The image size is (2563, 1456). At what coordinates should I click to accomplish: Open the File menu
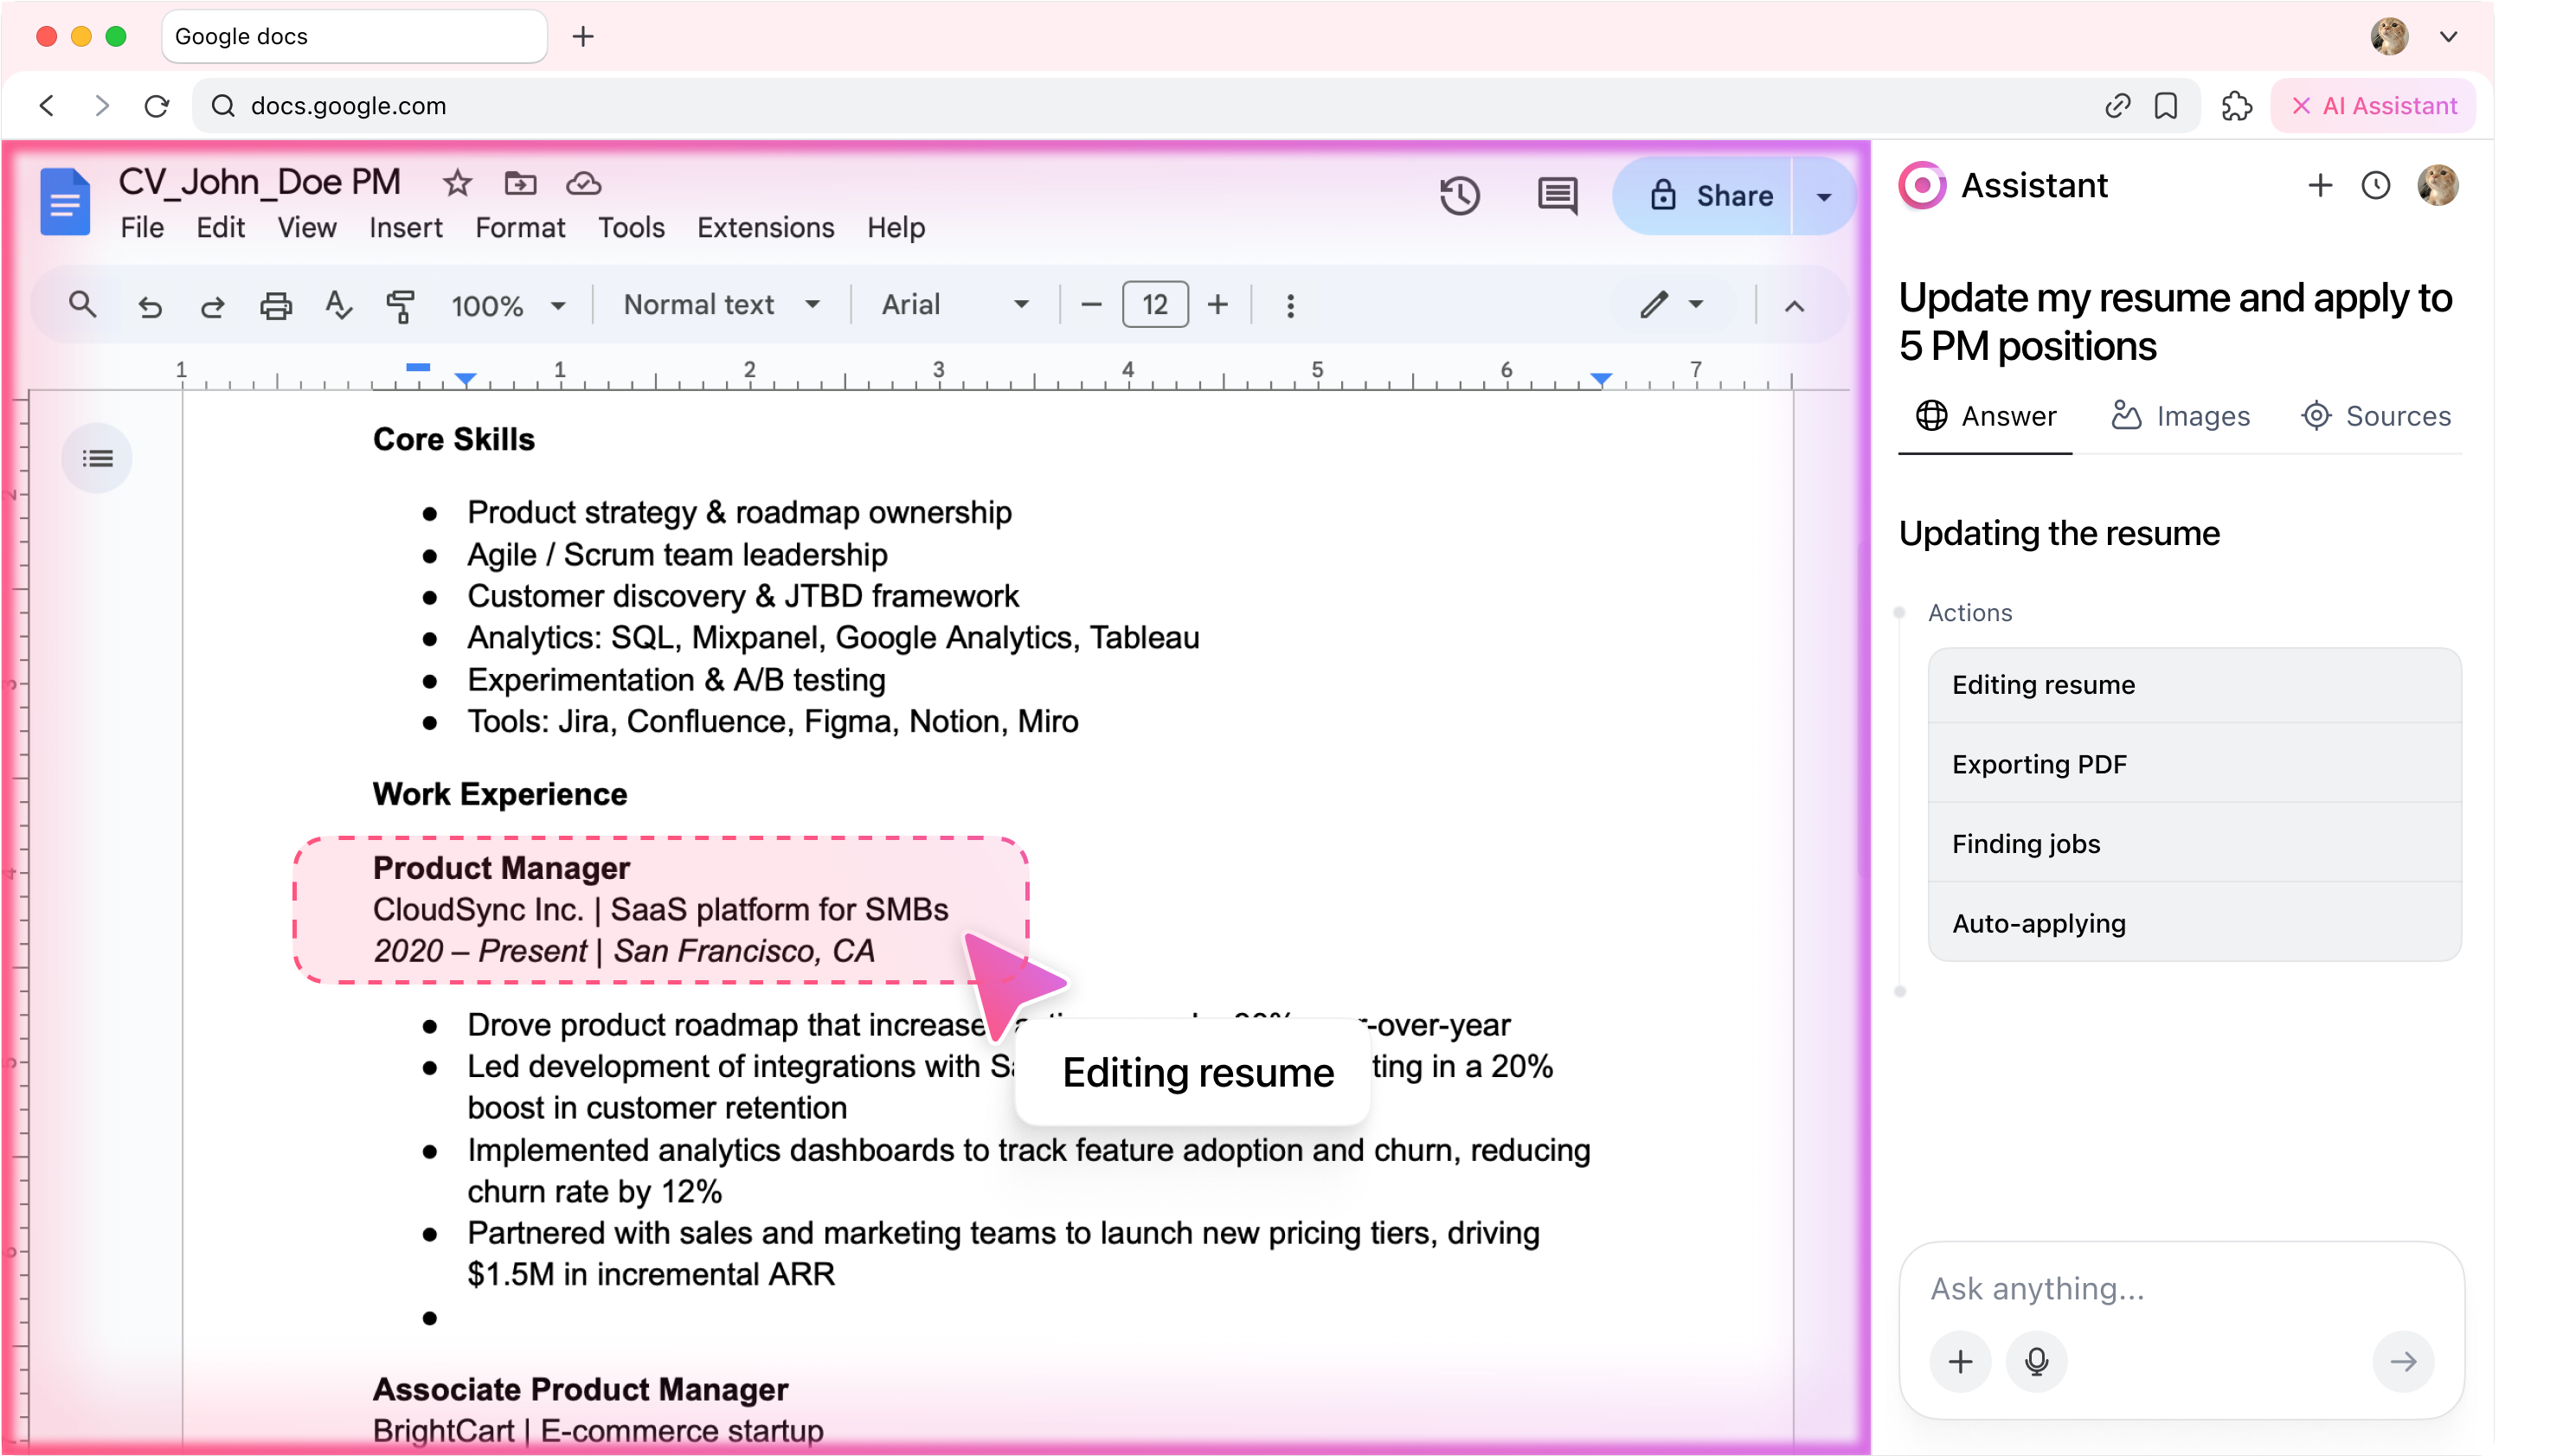142,228
